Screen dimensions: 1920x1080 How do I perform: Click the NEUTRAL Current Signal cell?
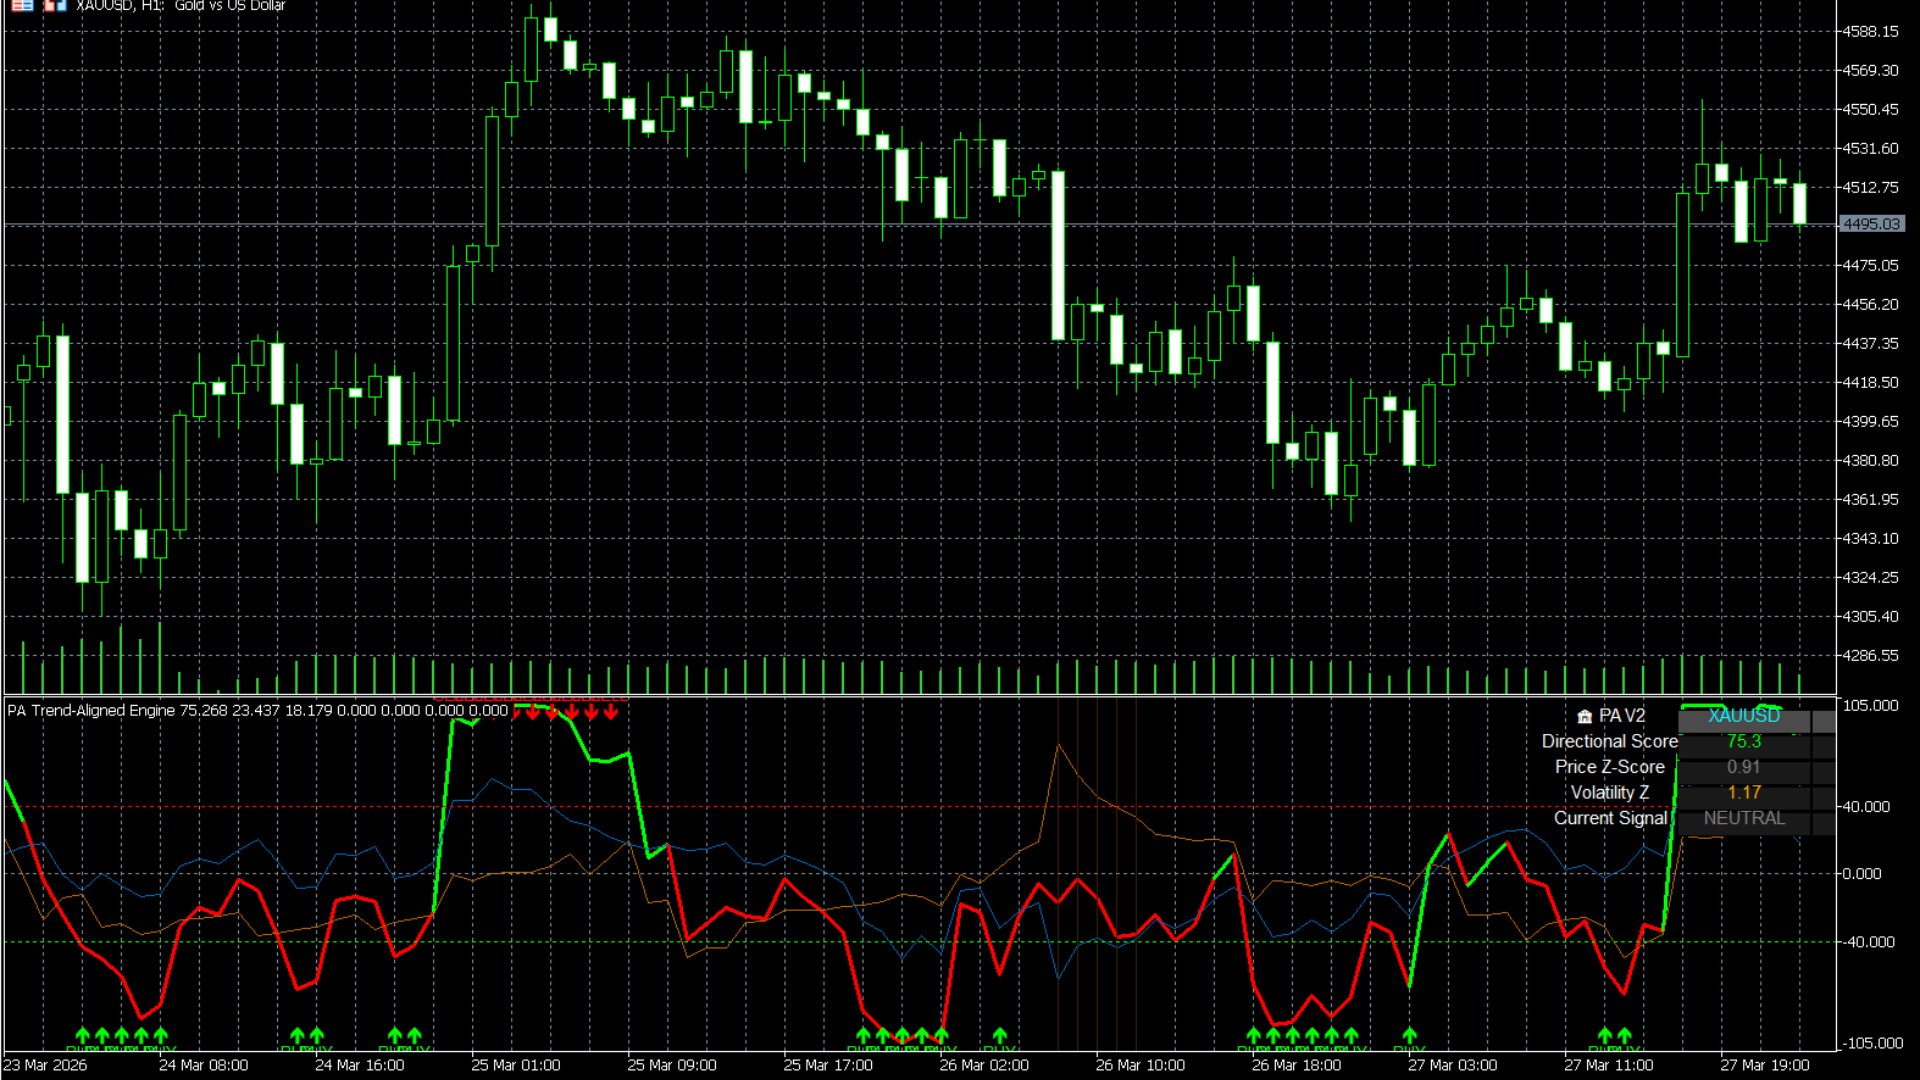pyautogui.click(x=1743, y=818)
